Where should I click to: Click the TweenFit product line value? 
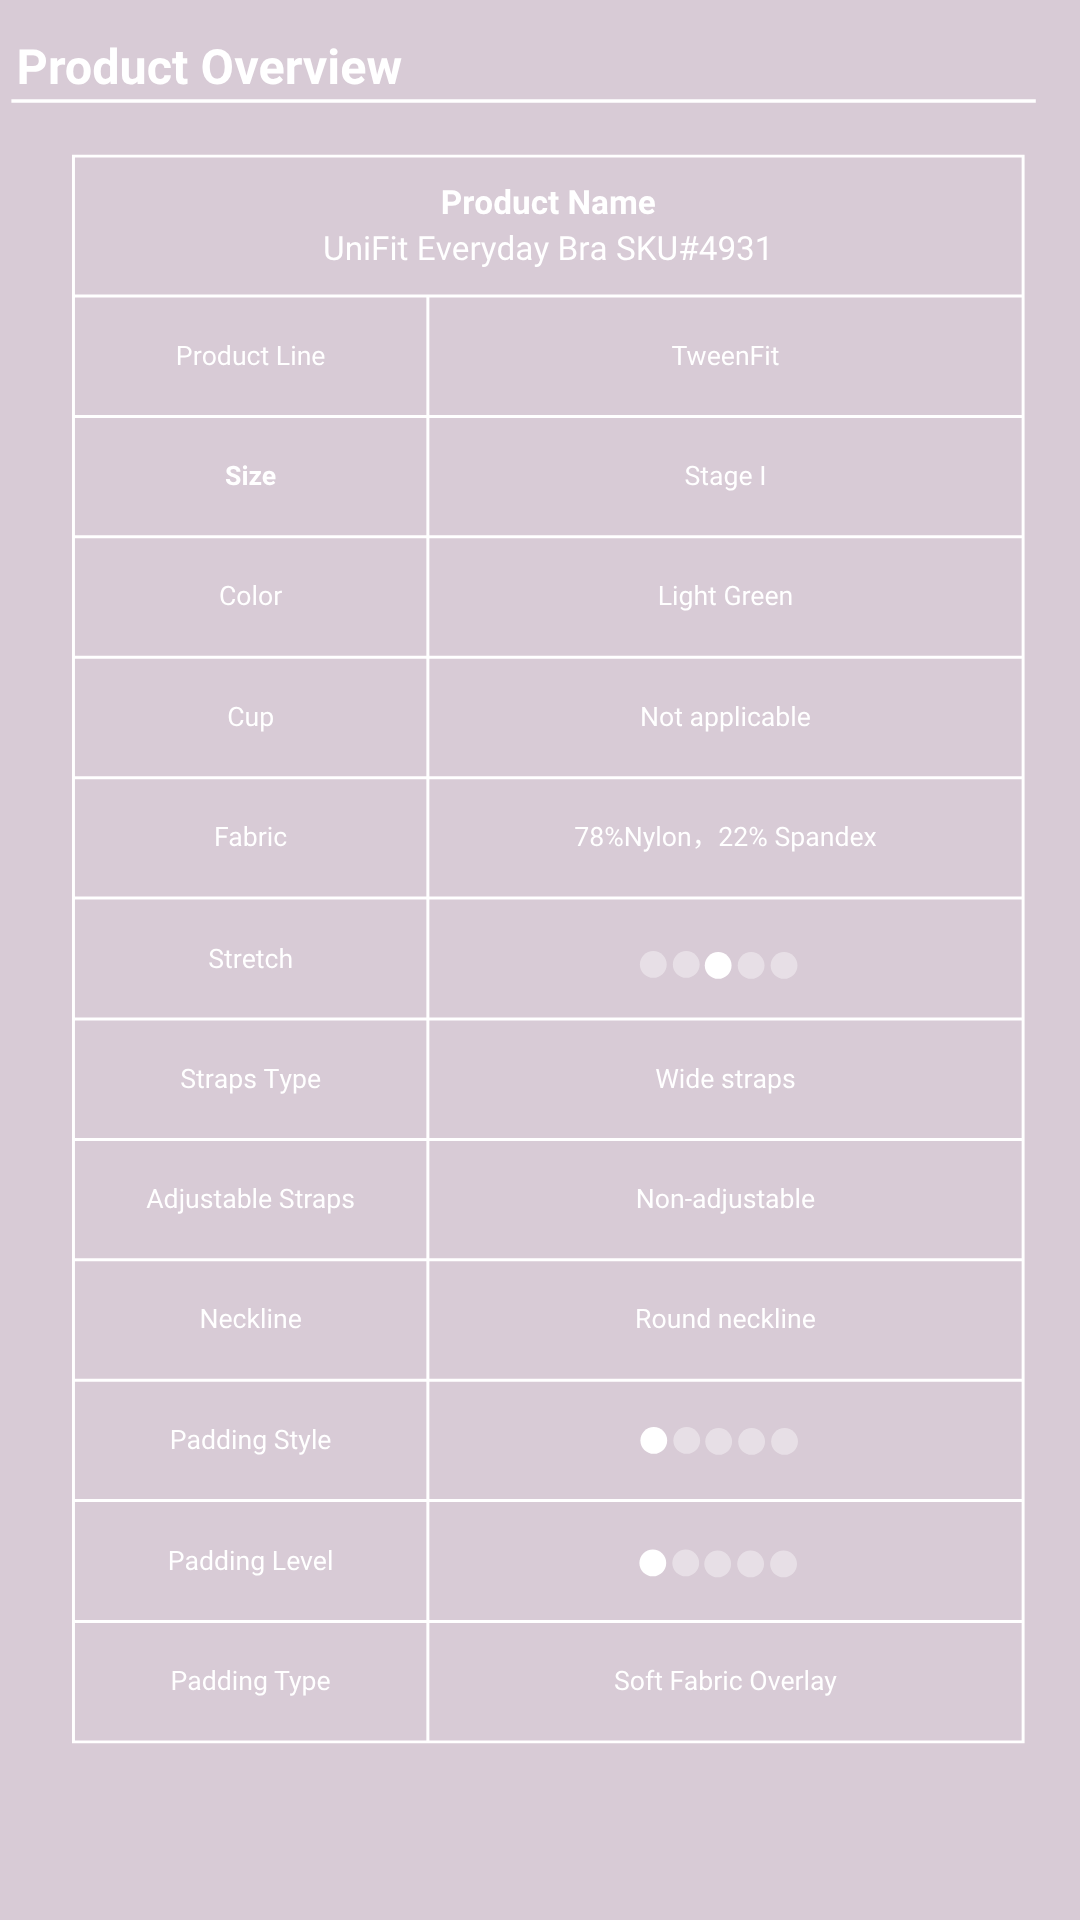point(725,356)
